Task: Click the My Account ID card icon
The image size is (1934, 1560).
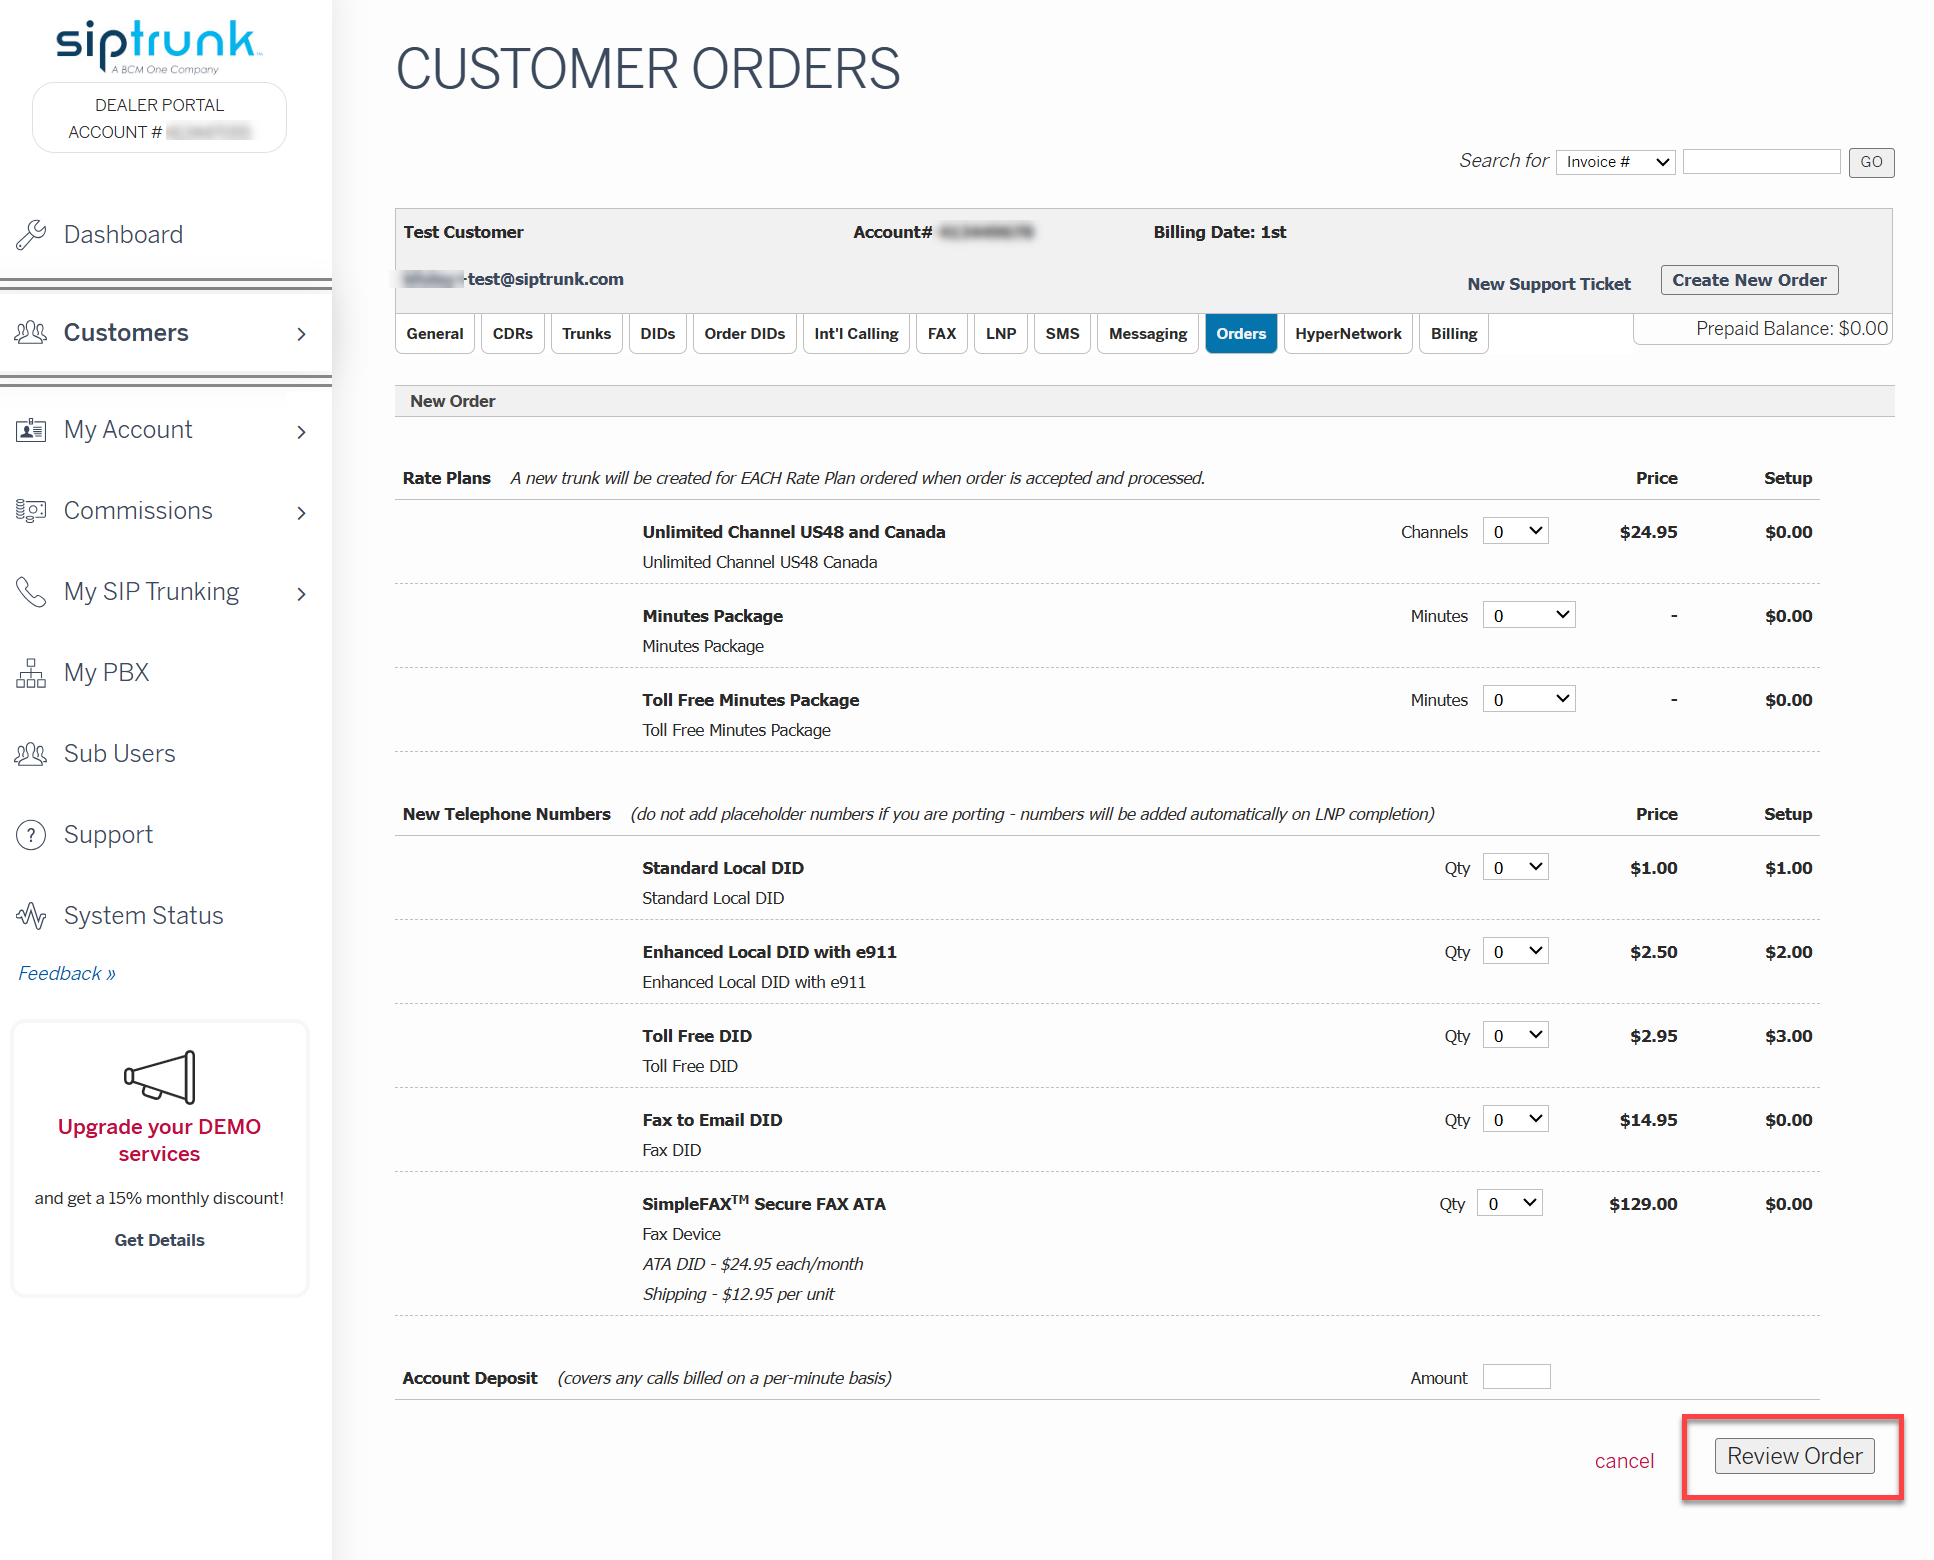Action: (x=31, y=430)
